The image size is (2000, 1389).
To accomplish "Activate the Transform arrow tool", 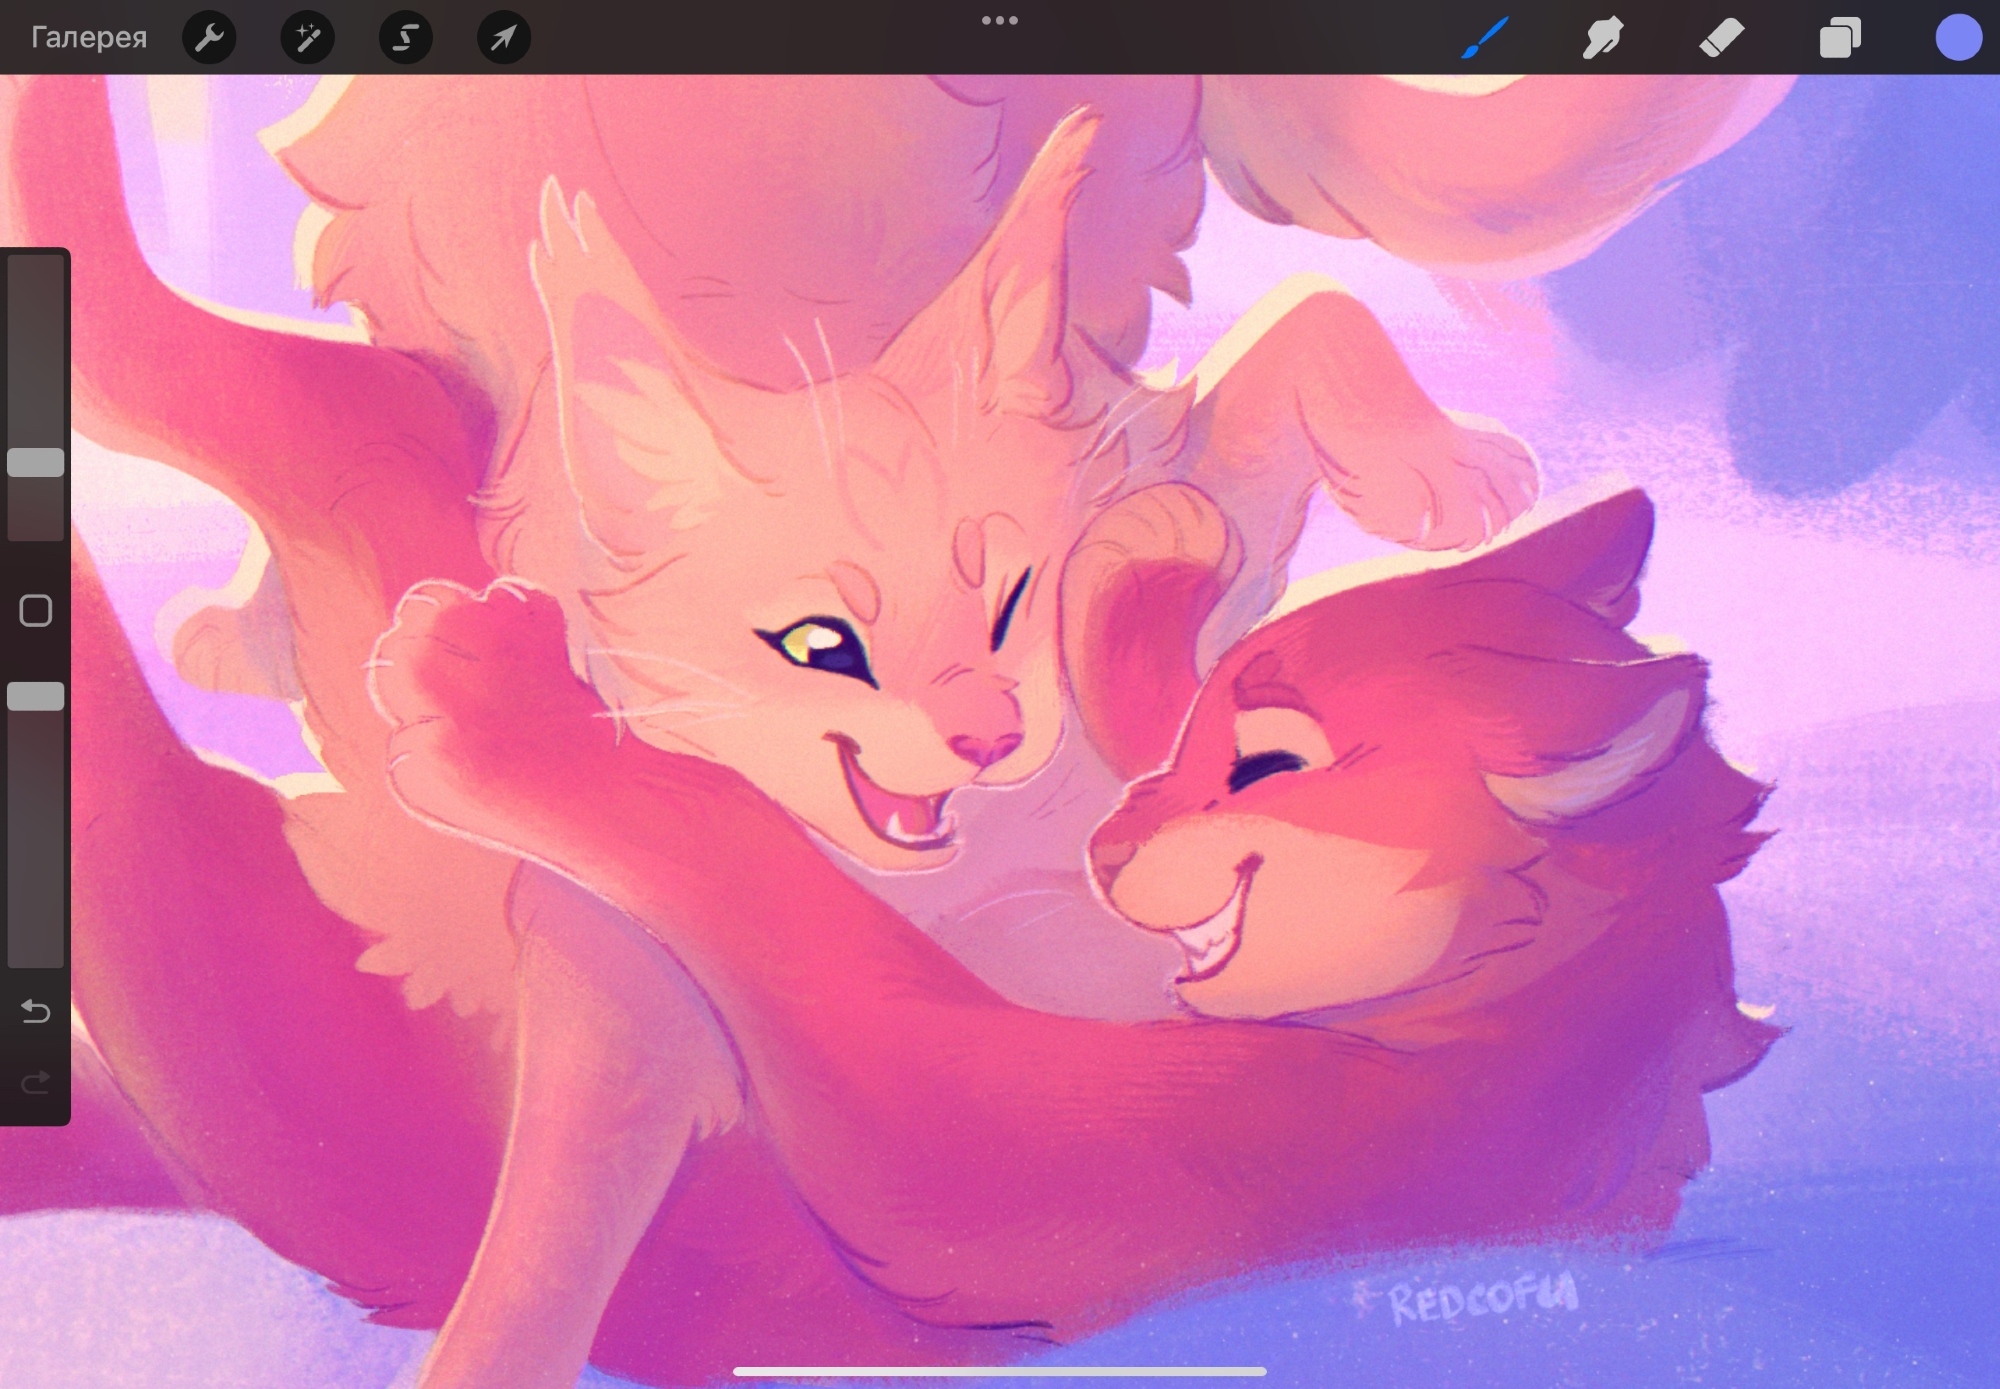I will 503,38.
